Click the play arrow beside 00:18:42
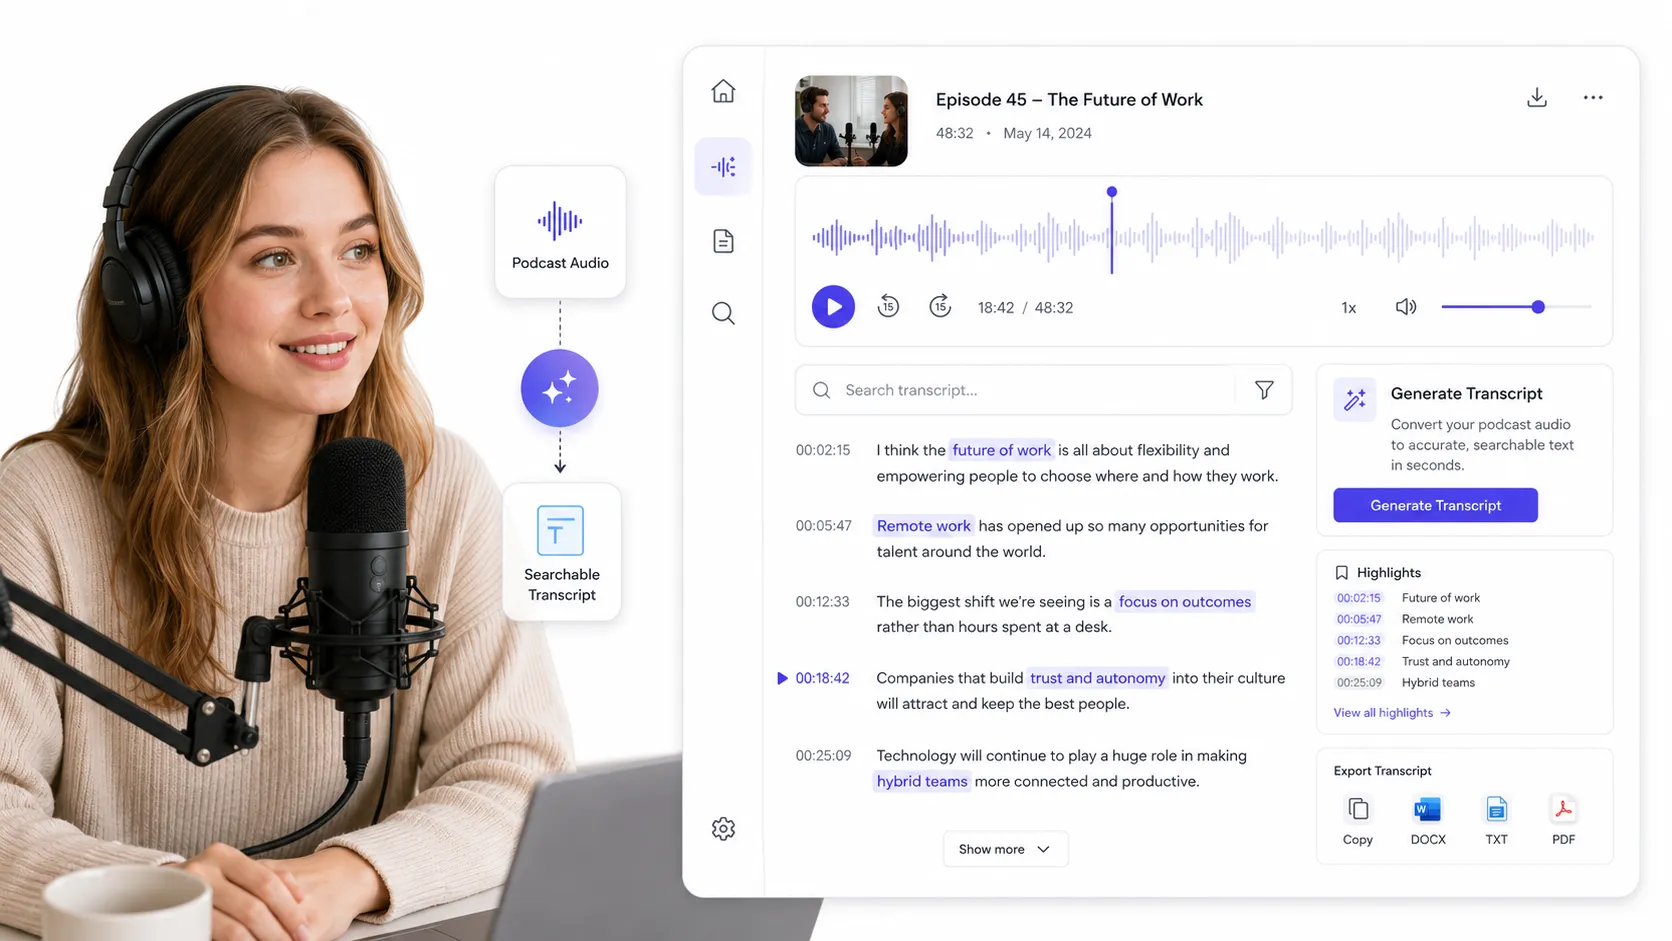 (782, 678)
